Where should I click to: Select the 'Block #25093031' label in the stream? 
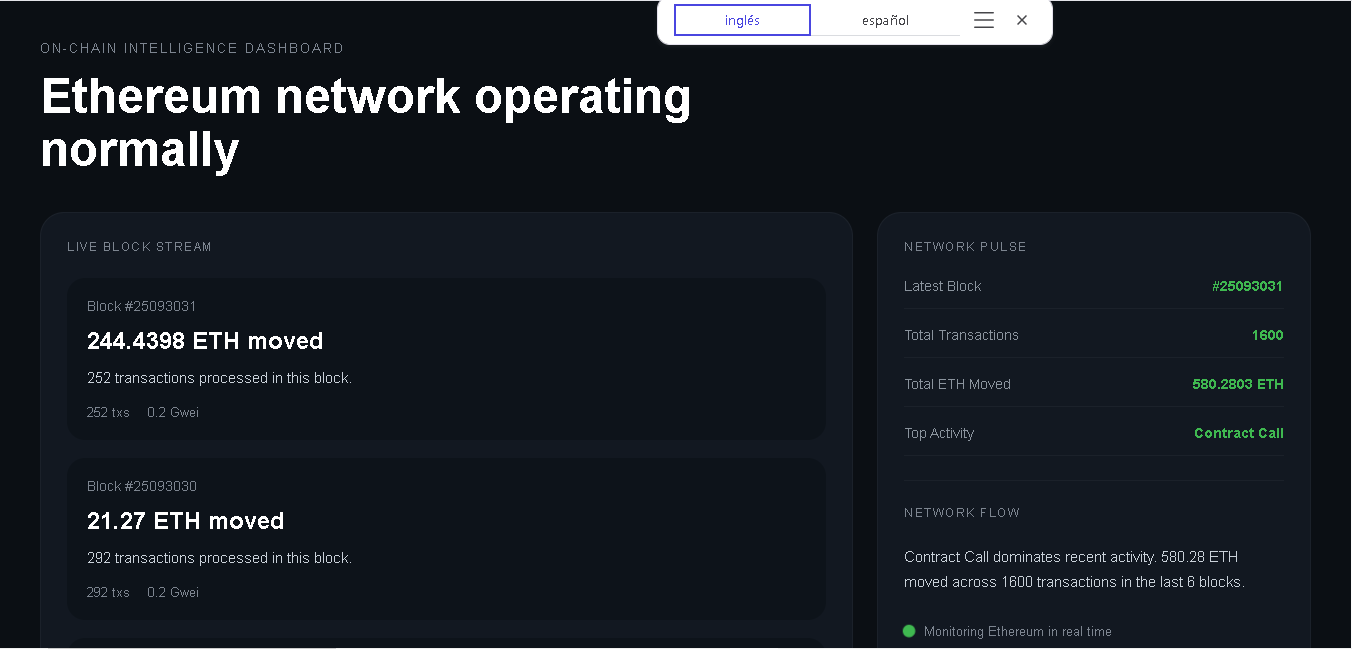[142, 306]
